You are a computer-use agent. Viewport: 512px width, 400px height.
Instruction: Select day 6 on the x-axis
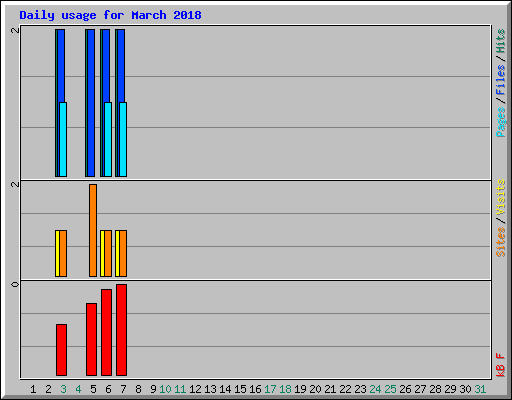(108, 389)
